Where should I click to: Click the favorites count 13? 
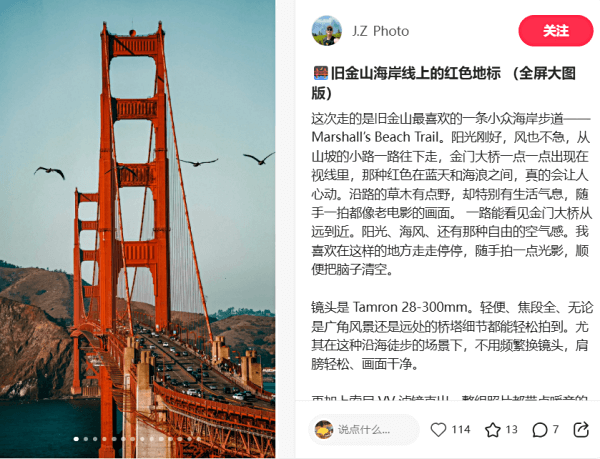tap(511, 430)
